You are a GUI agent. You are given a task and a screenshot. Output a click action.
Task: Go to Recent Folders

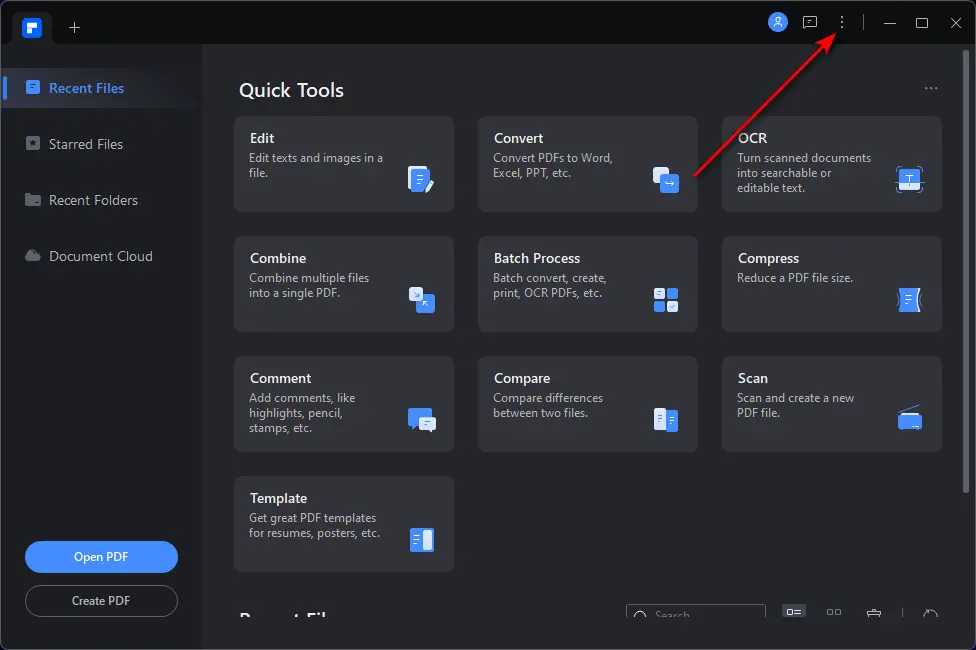[93, 200]
